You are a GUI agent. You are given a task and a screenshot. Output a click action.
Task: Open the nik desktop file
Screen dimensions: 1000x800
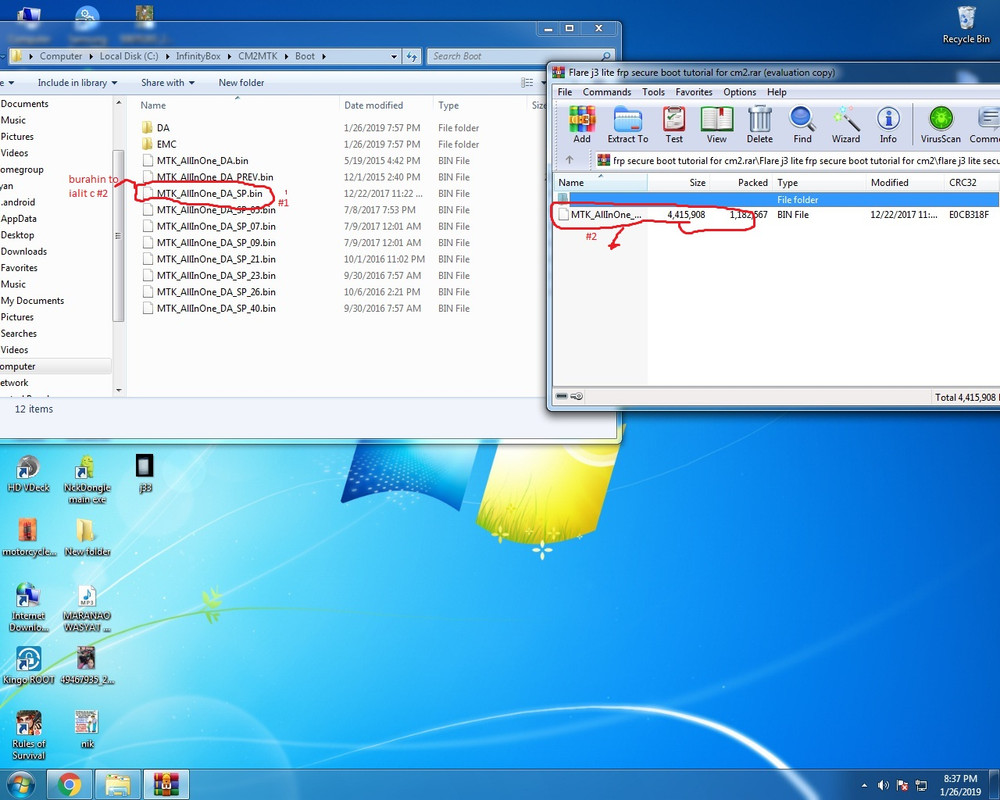click(87, 729)
